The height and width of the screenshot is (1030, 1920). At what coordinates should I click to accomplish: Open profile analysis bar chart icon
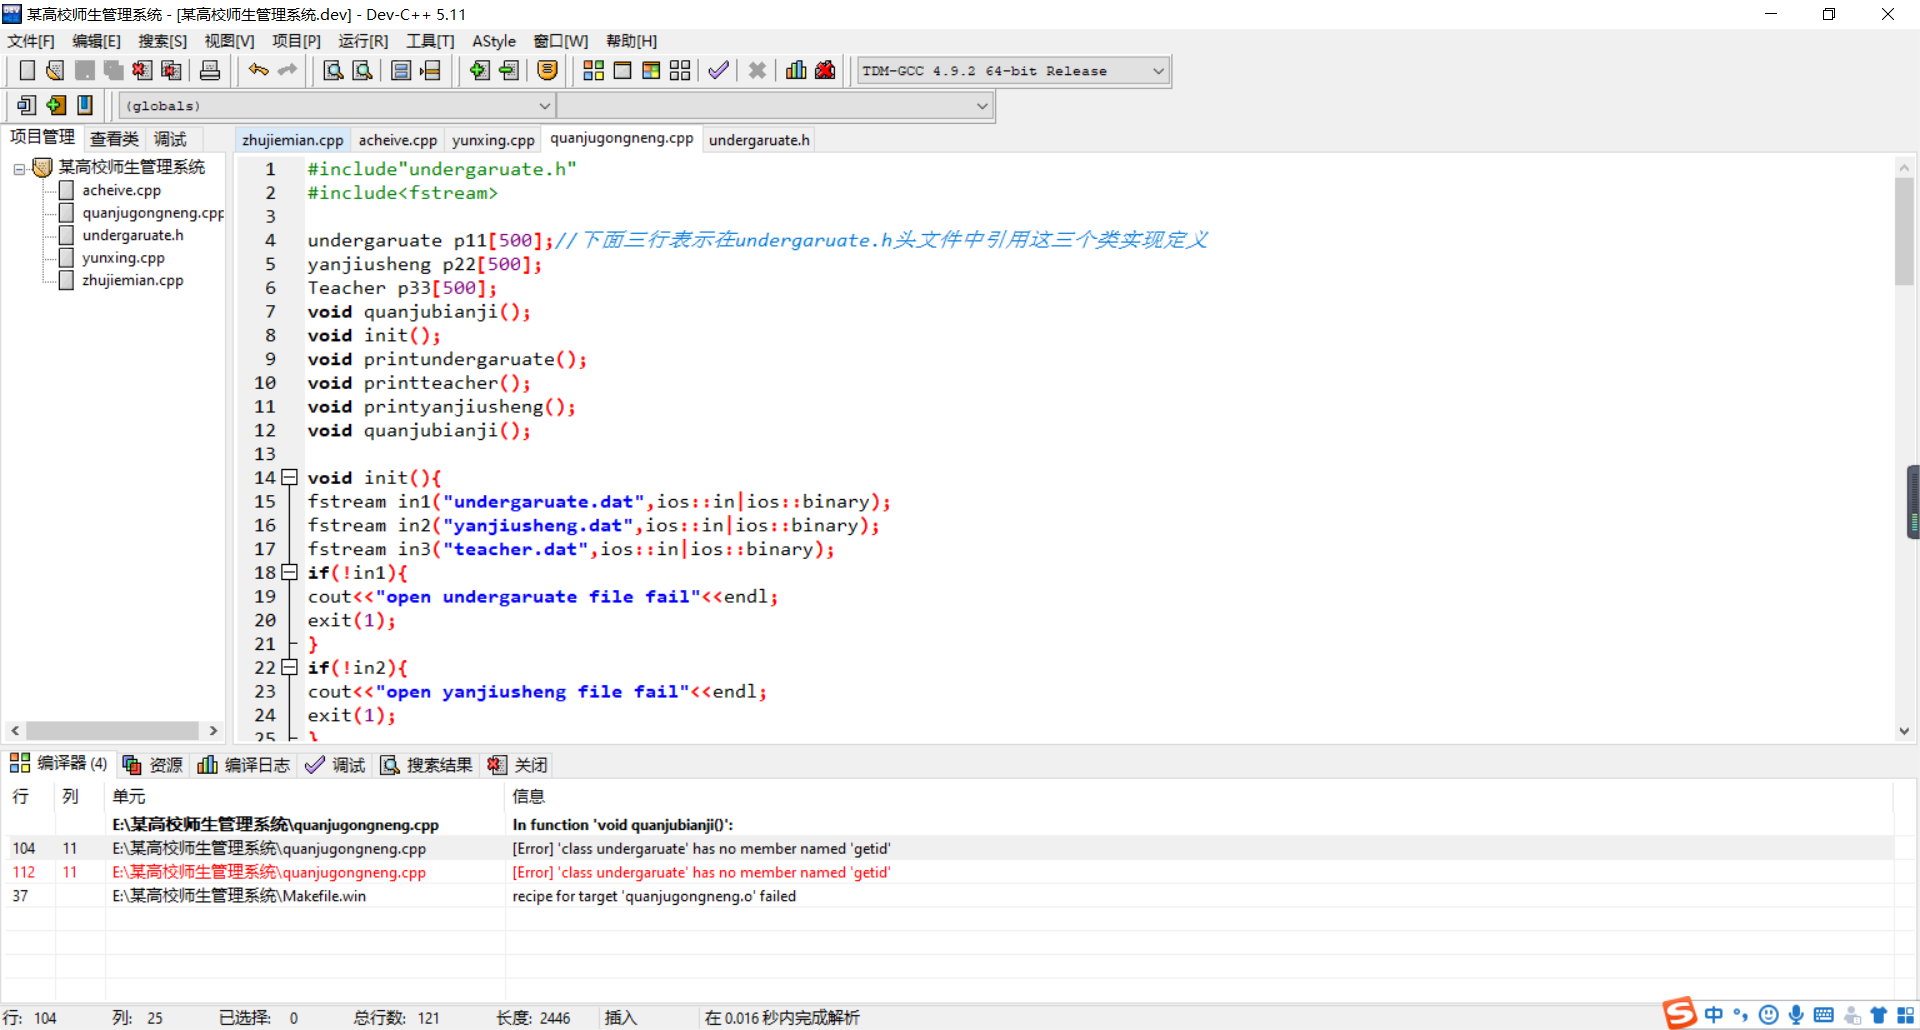coord(796,70)
